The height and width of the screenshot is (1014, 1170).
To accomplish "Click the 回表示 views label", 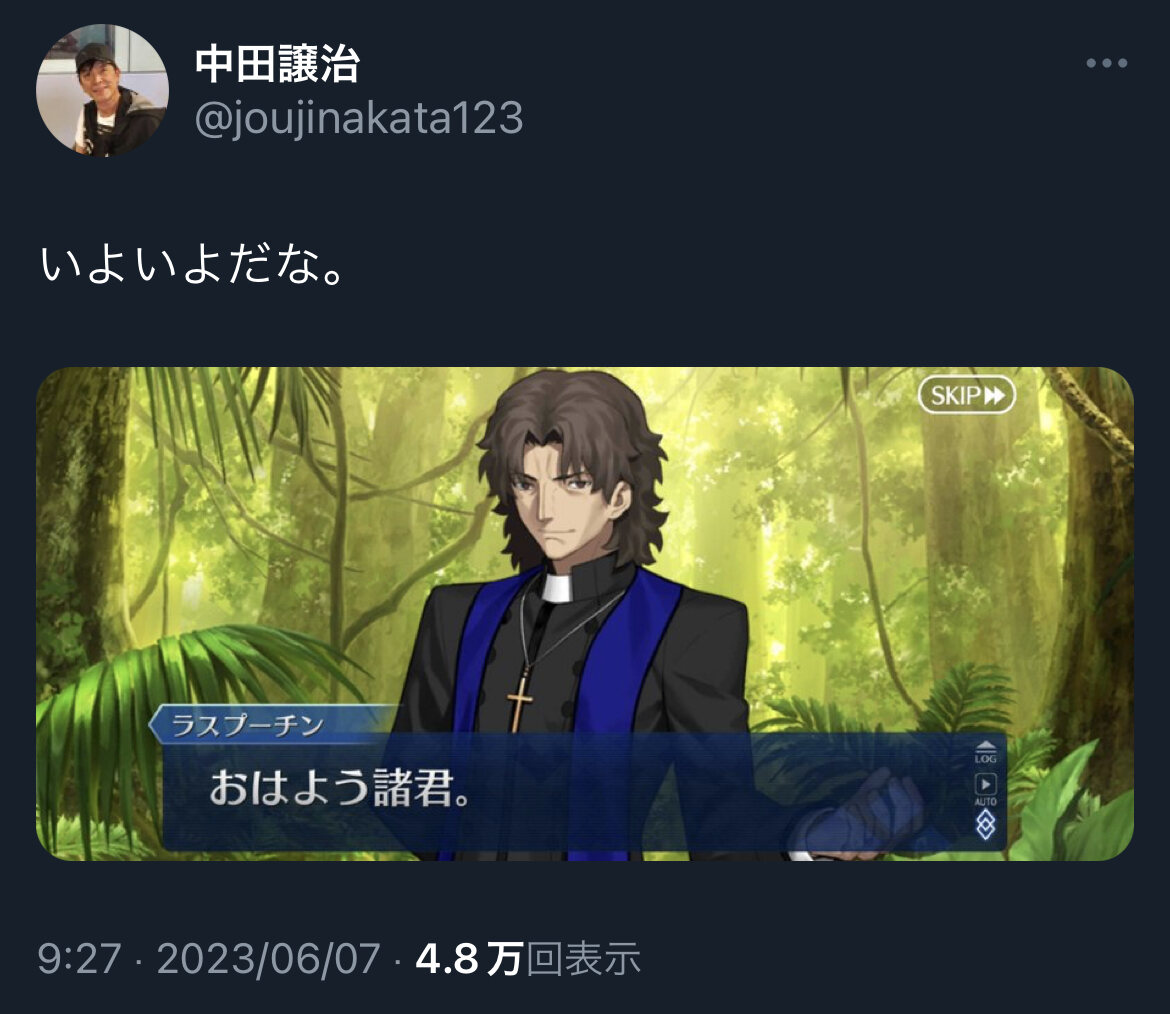I will pos(584,959).
